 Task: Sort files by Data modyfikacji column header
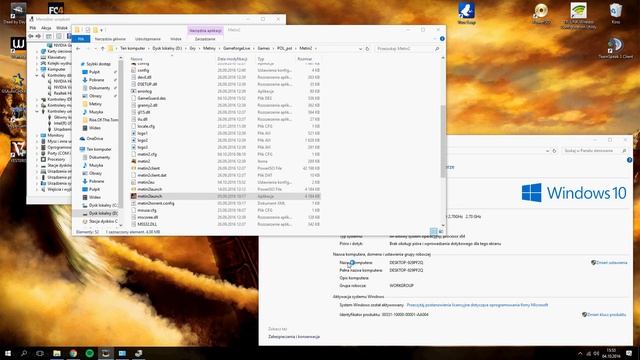(x=232, y=59)
